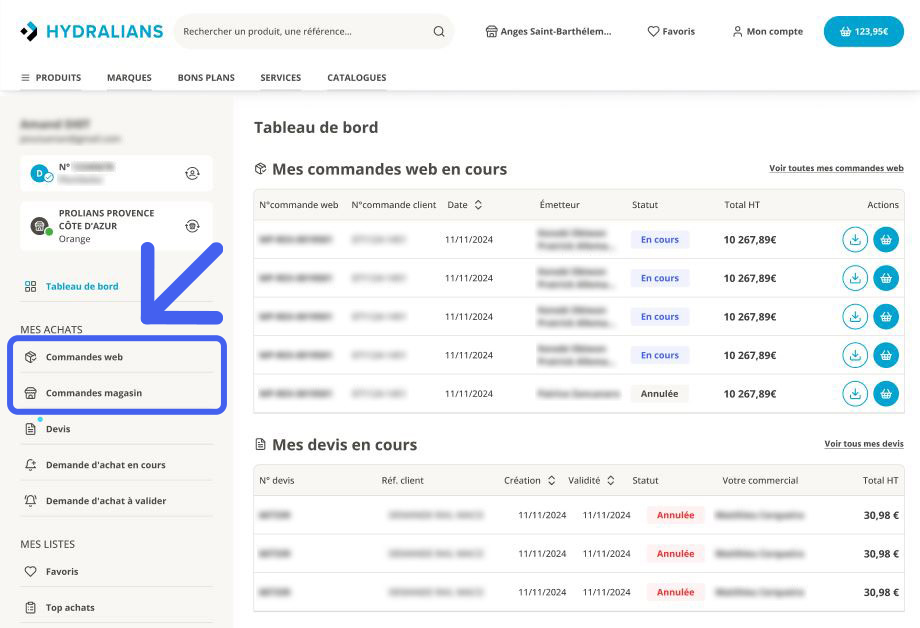
Task: Open Mon compte user menu
Action: tap(767, 31)
